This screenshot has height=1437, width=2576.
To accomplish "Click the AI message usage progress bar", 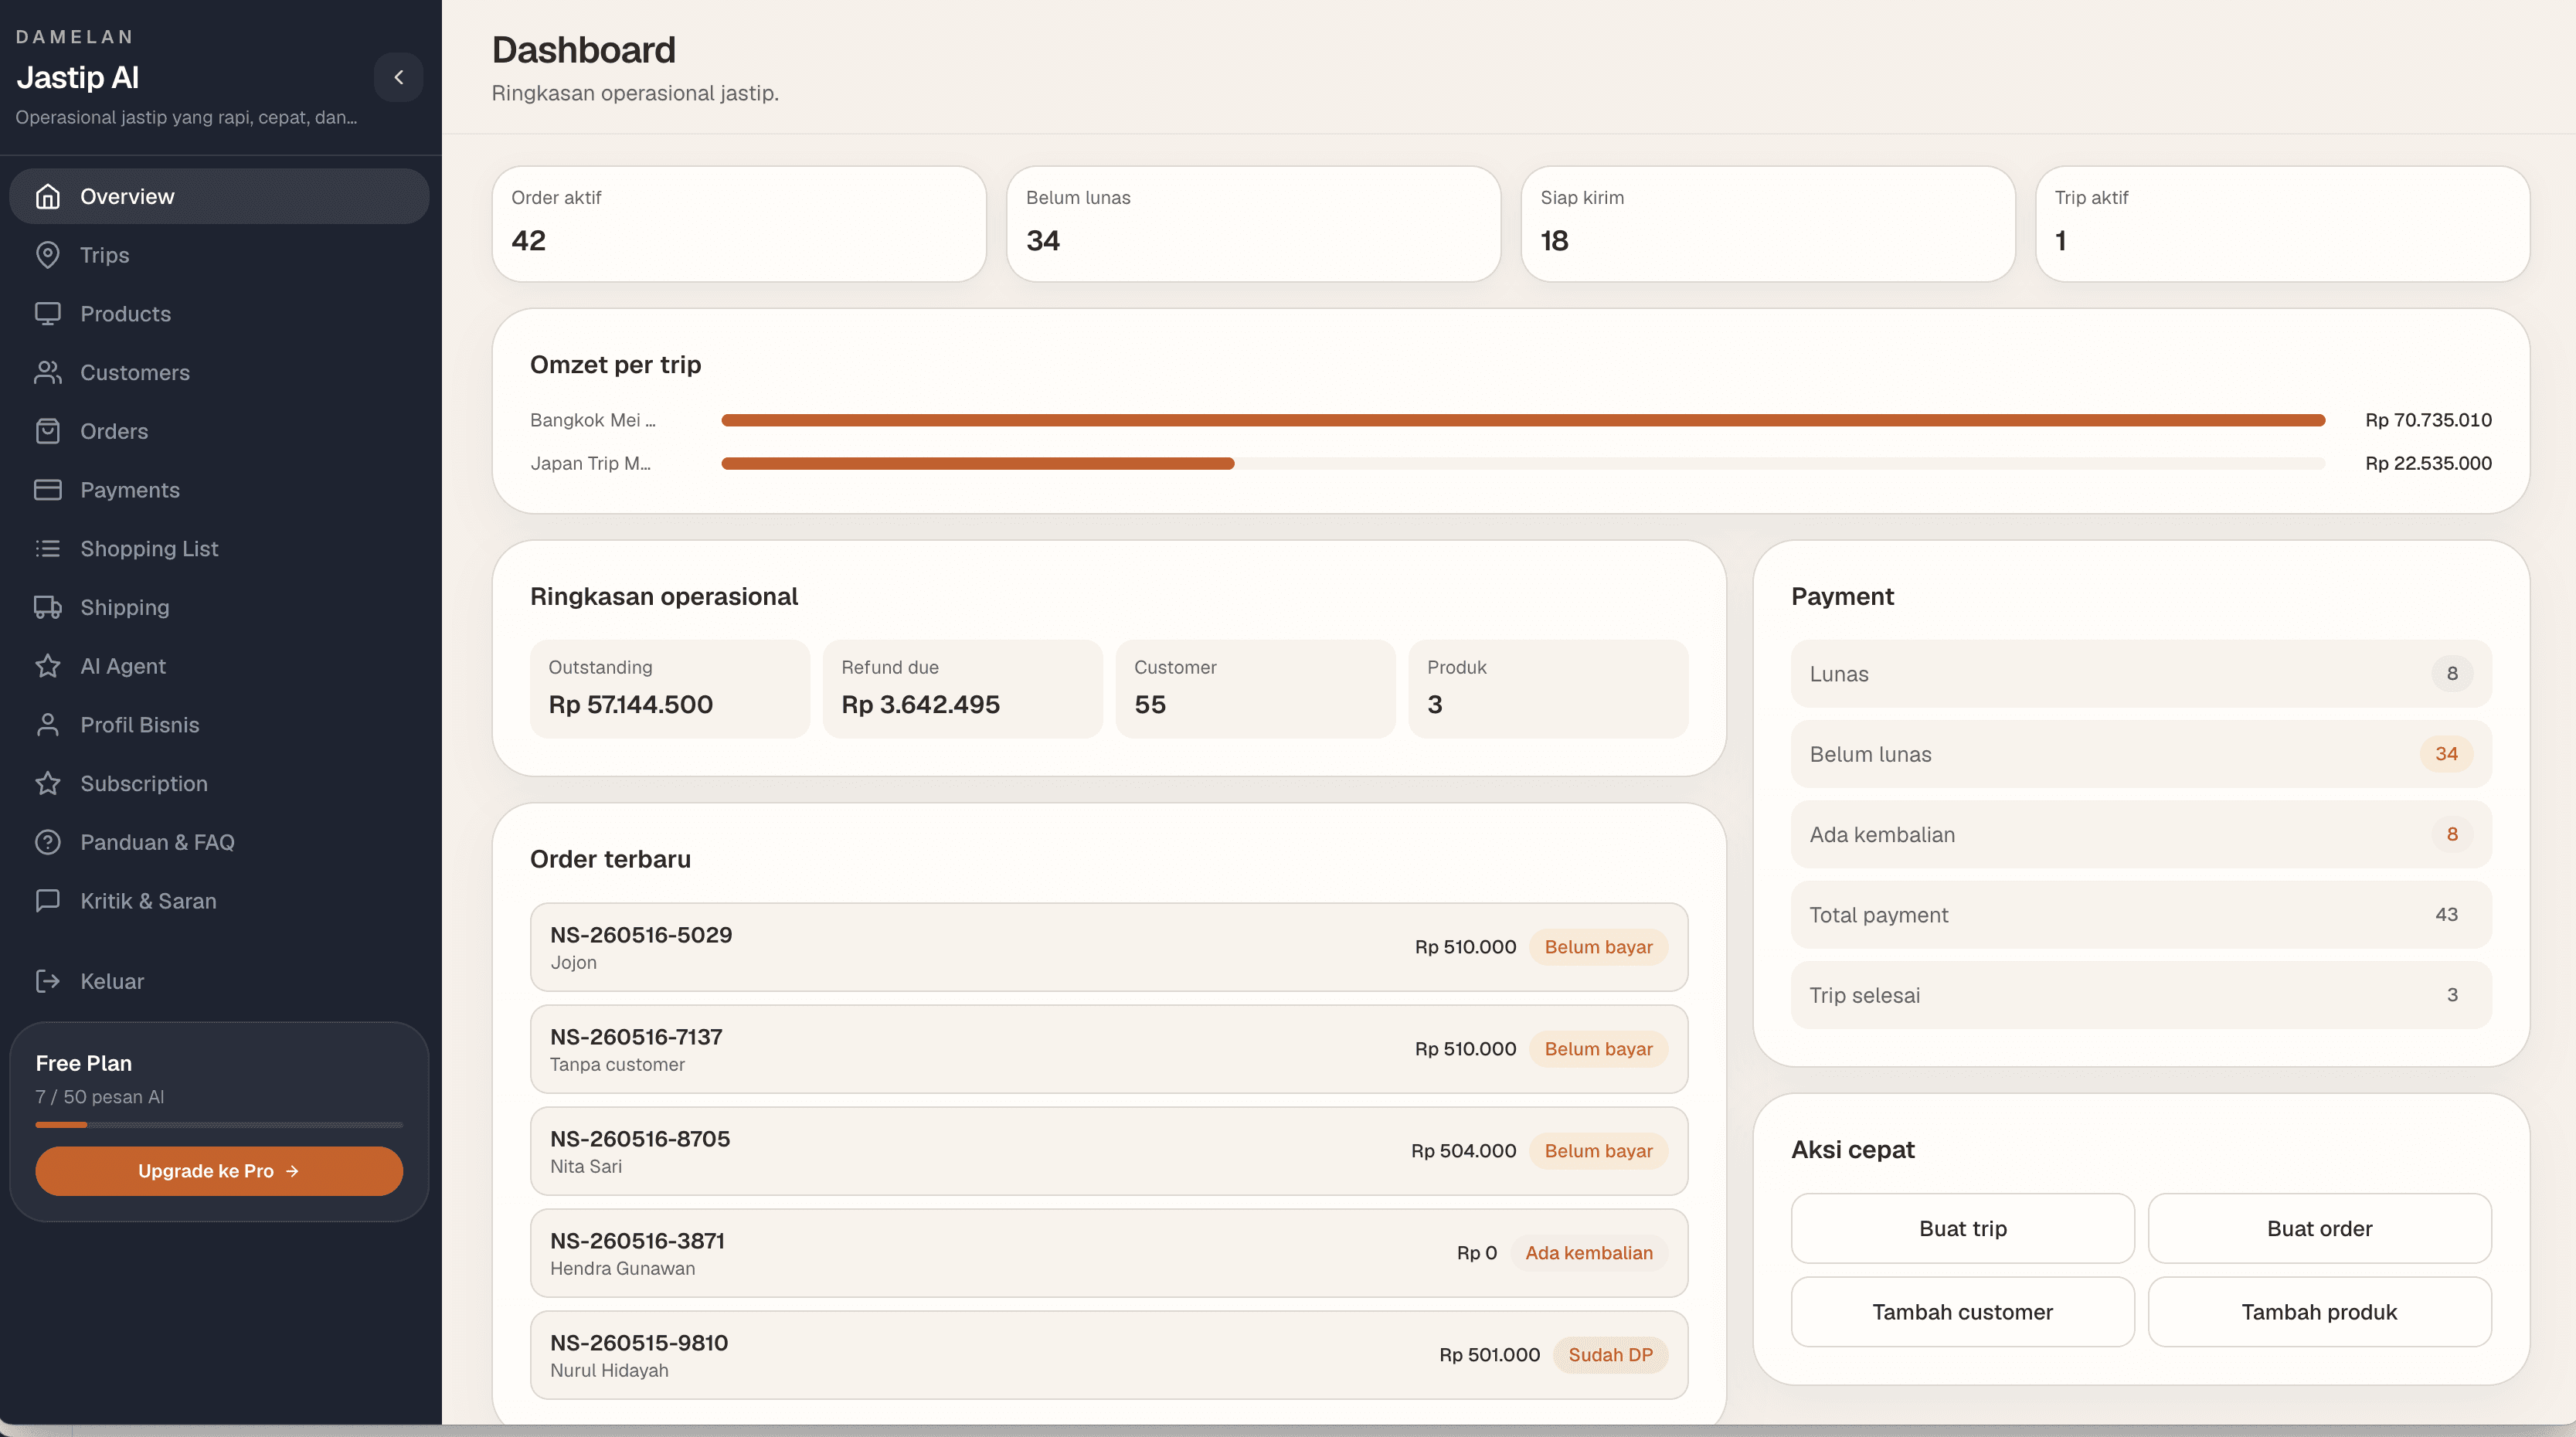I will pos(219,1125).
